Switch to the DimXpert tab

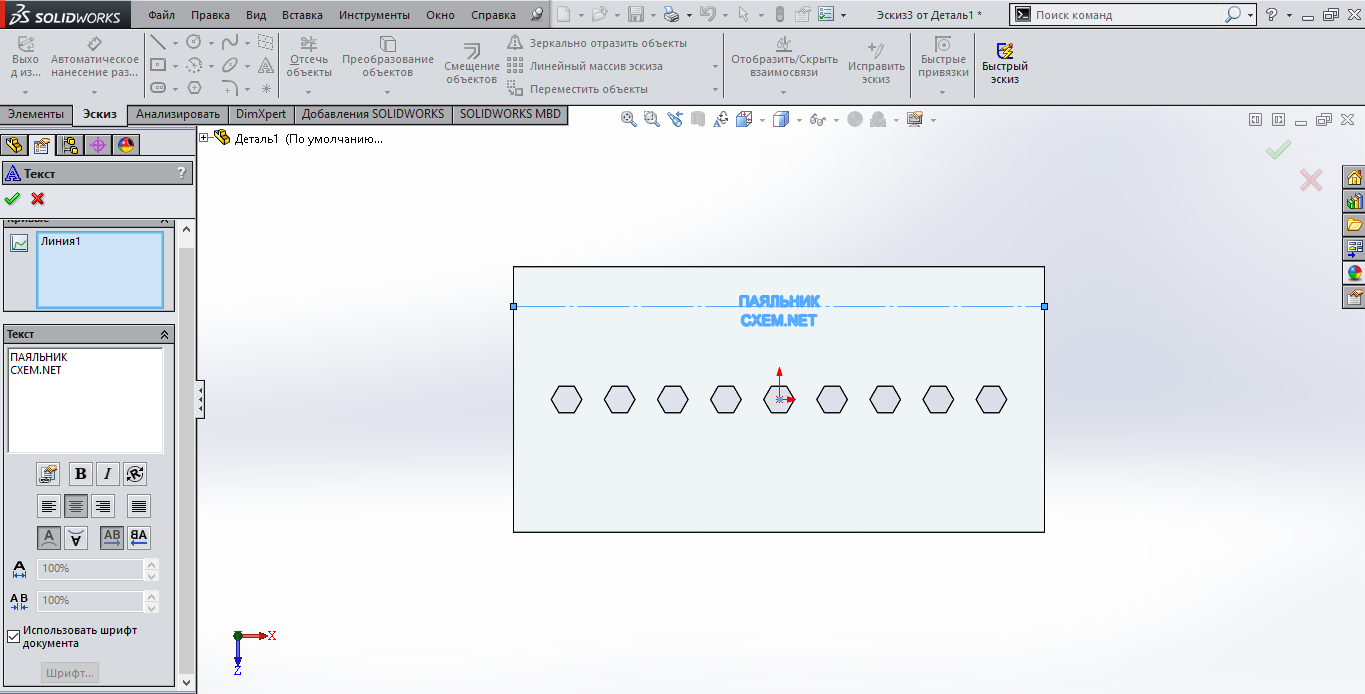261,114
